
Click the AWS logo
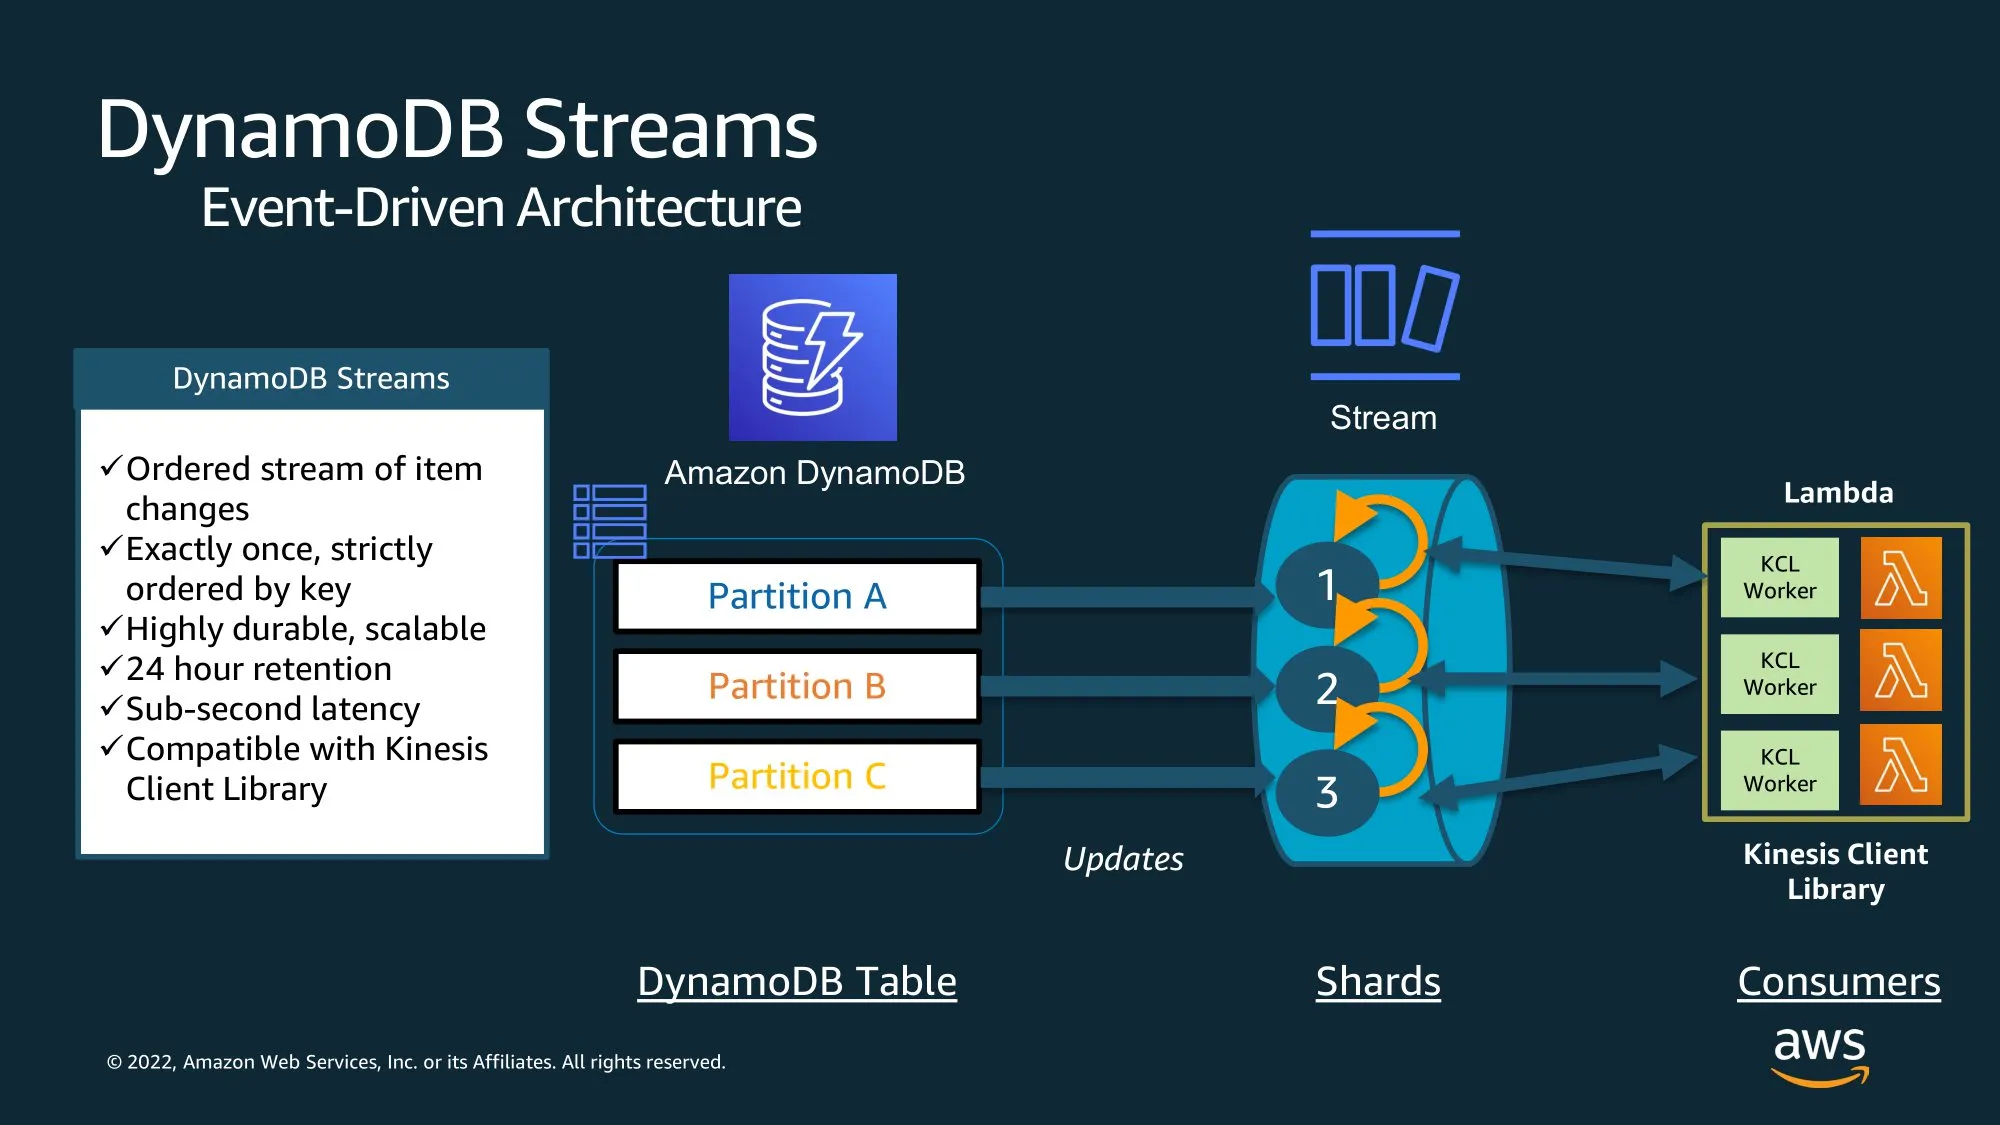(1819, 1054)
